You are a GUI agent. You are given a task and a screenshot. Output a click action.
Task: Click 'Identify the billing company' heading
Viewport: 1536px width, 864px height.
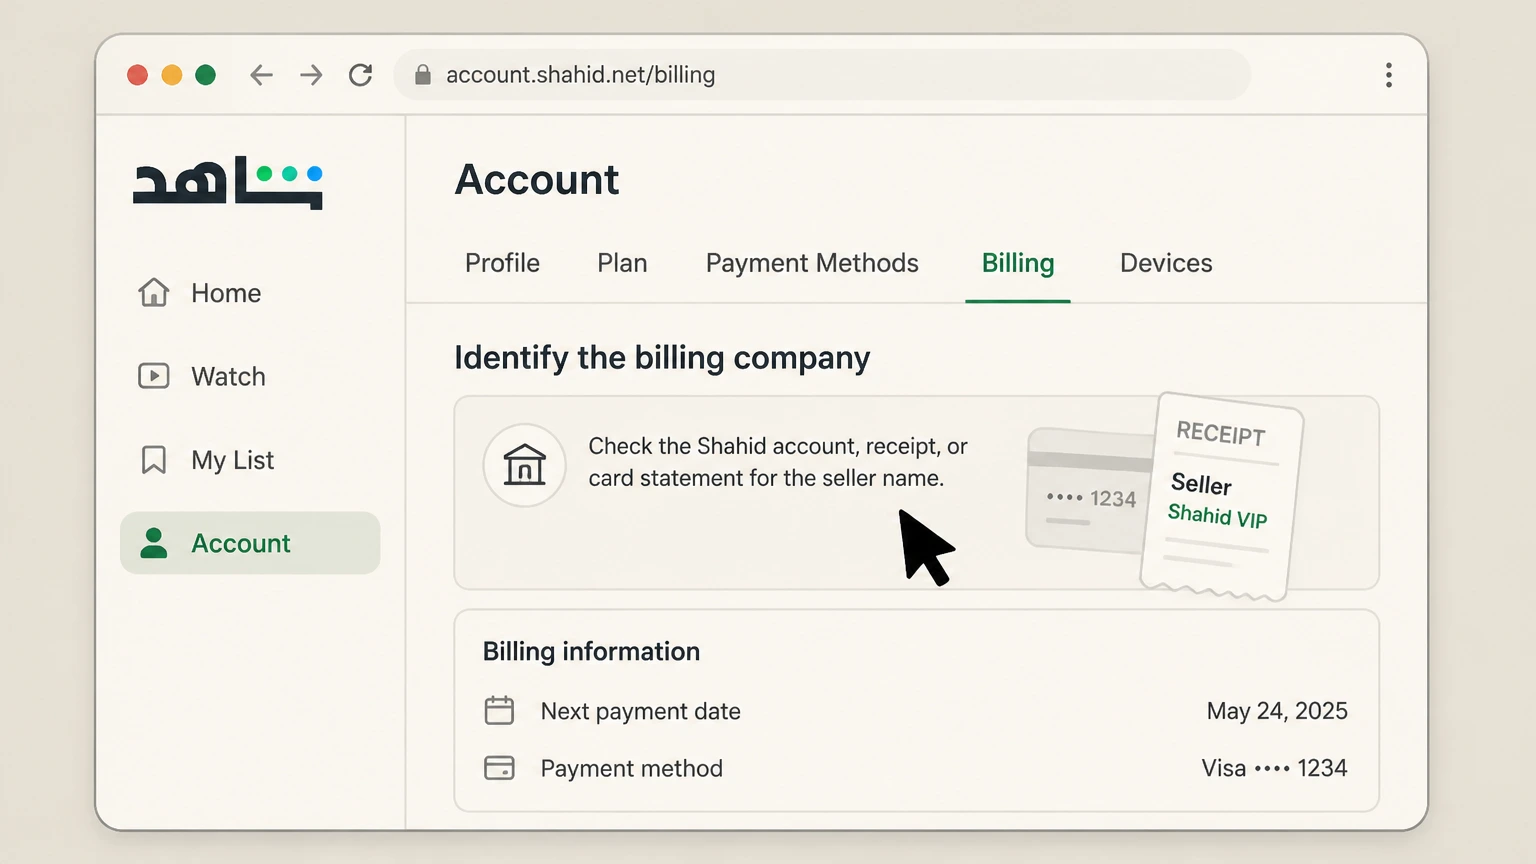click(662, 358)
